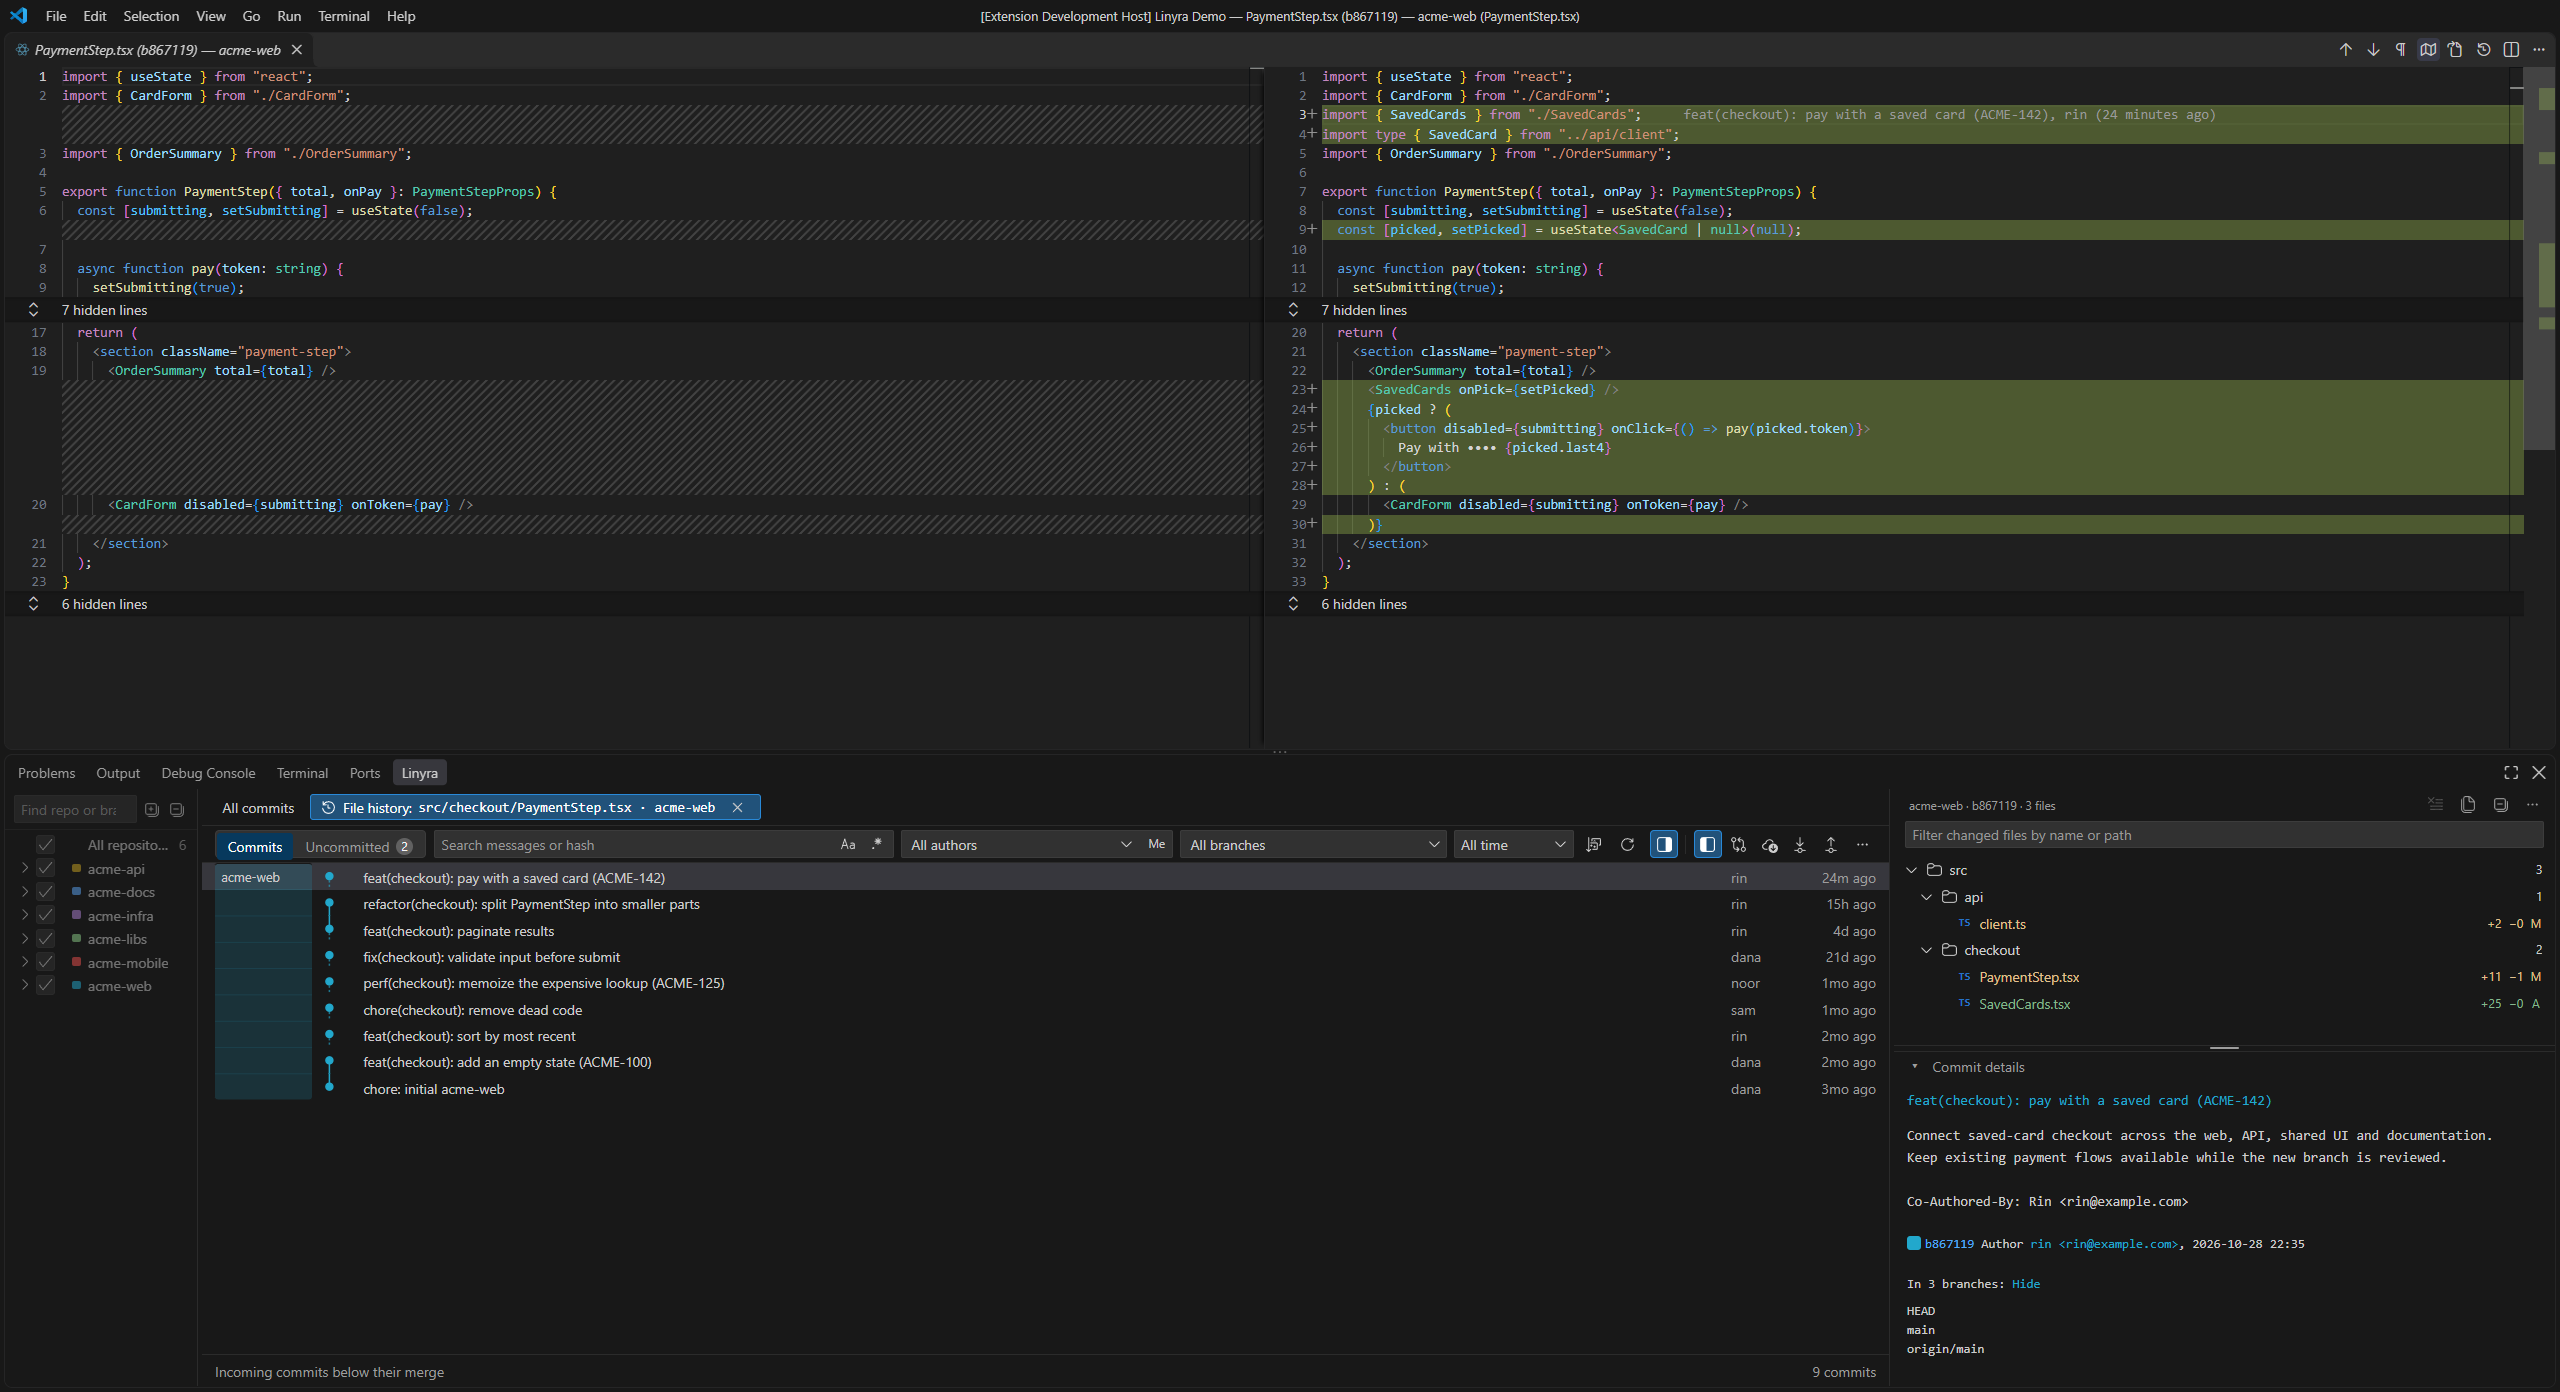
Task: Switch to the Uncommitted tab
Action: 358,846
